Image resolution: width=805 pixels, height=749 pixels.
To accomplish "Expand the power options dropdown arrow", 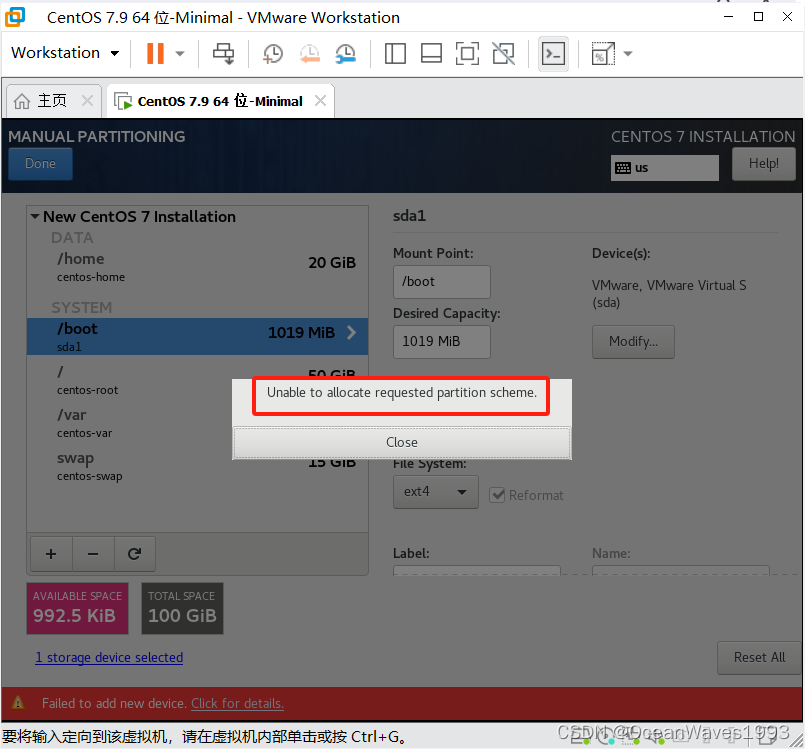I will [x=180, y=53].
